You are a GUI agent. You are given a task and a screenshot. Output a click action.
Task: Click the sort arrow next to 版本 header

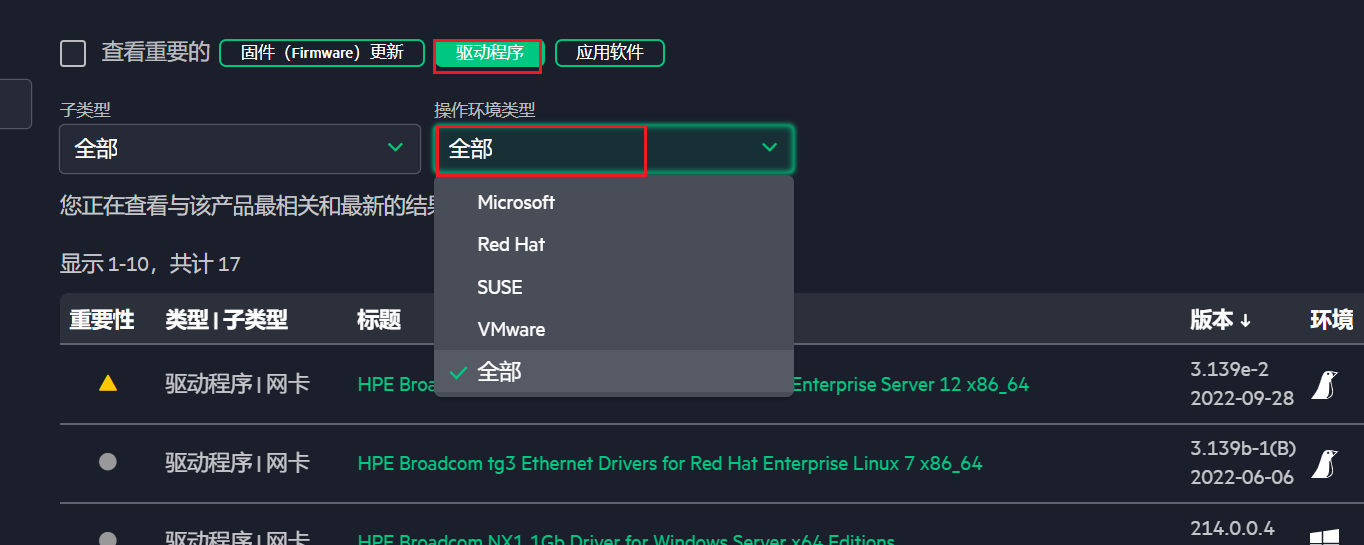coord(1245,320)
